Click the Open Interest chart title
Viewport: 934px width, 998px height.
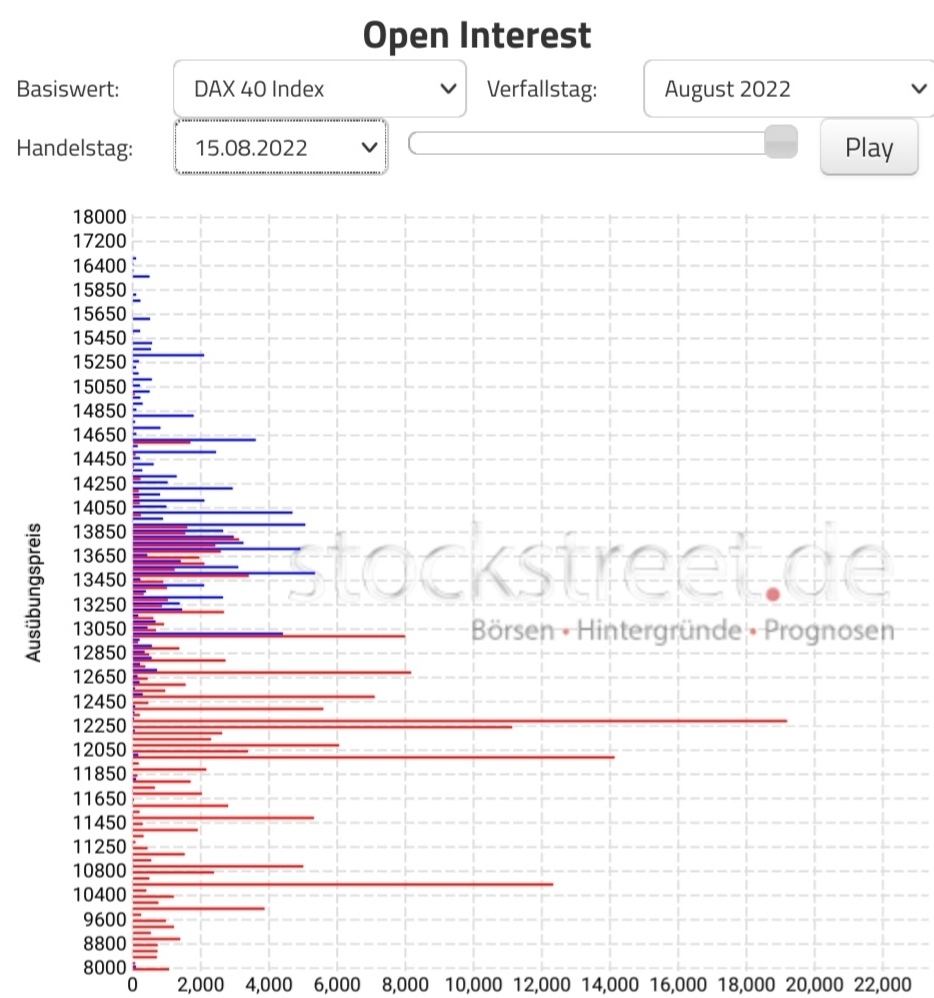(478, 34)
